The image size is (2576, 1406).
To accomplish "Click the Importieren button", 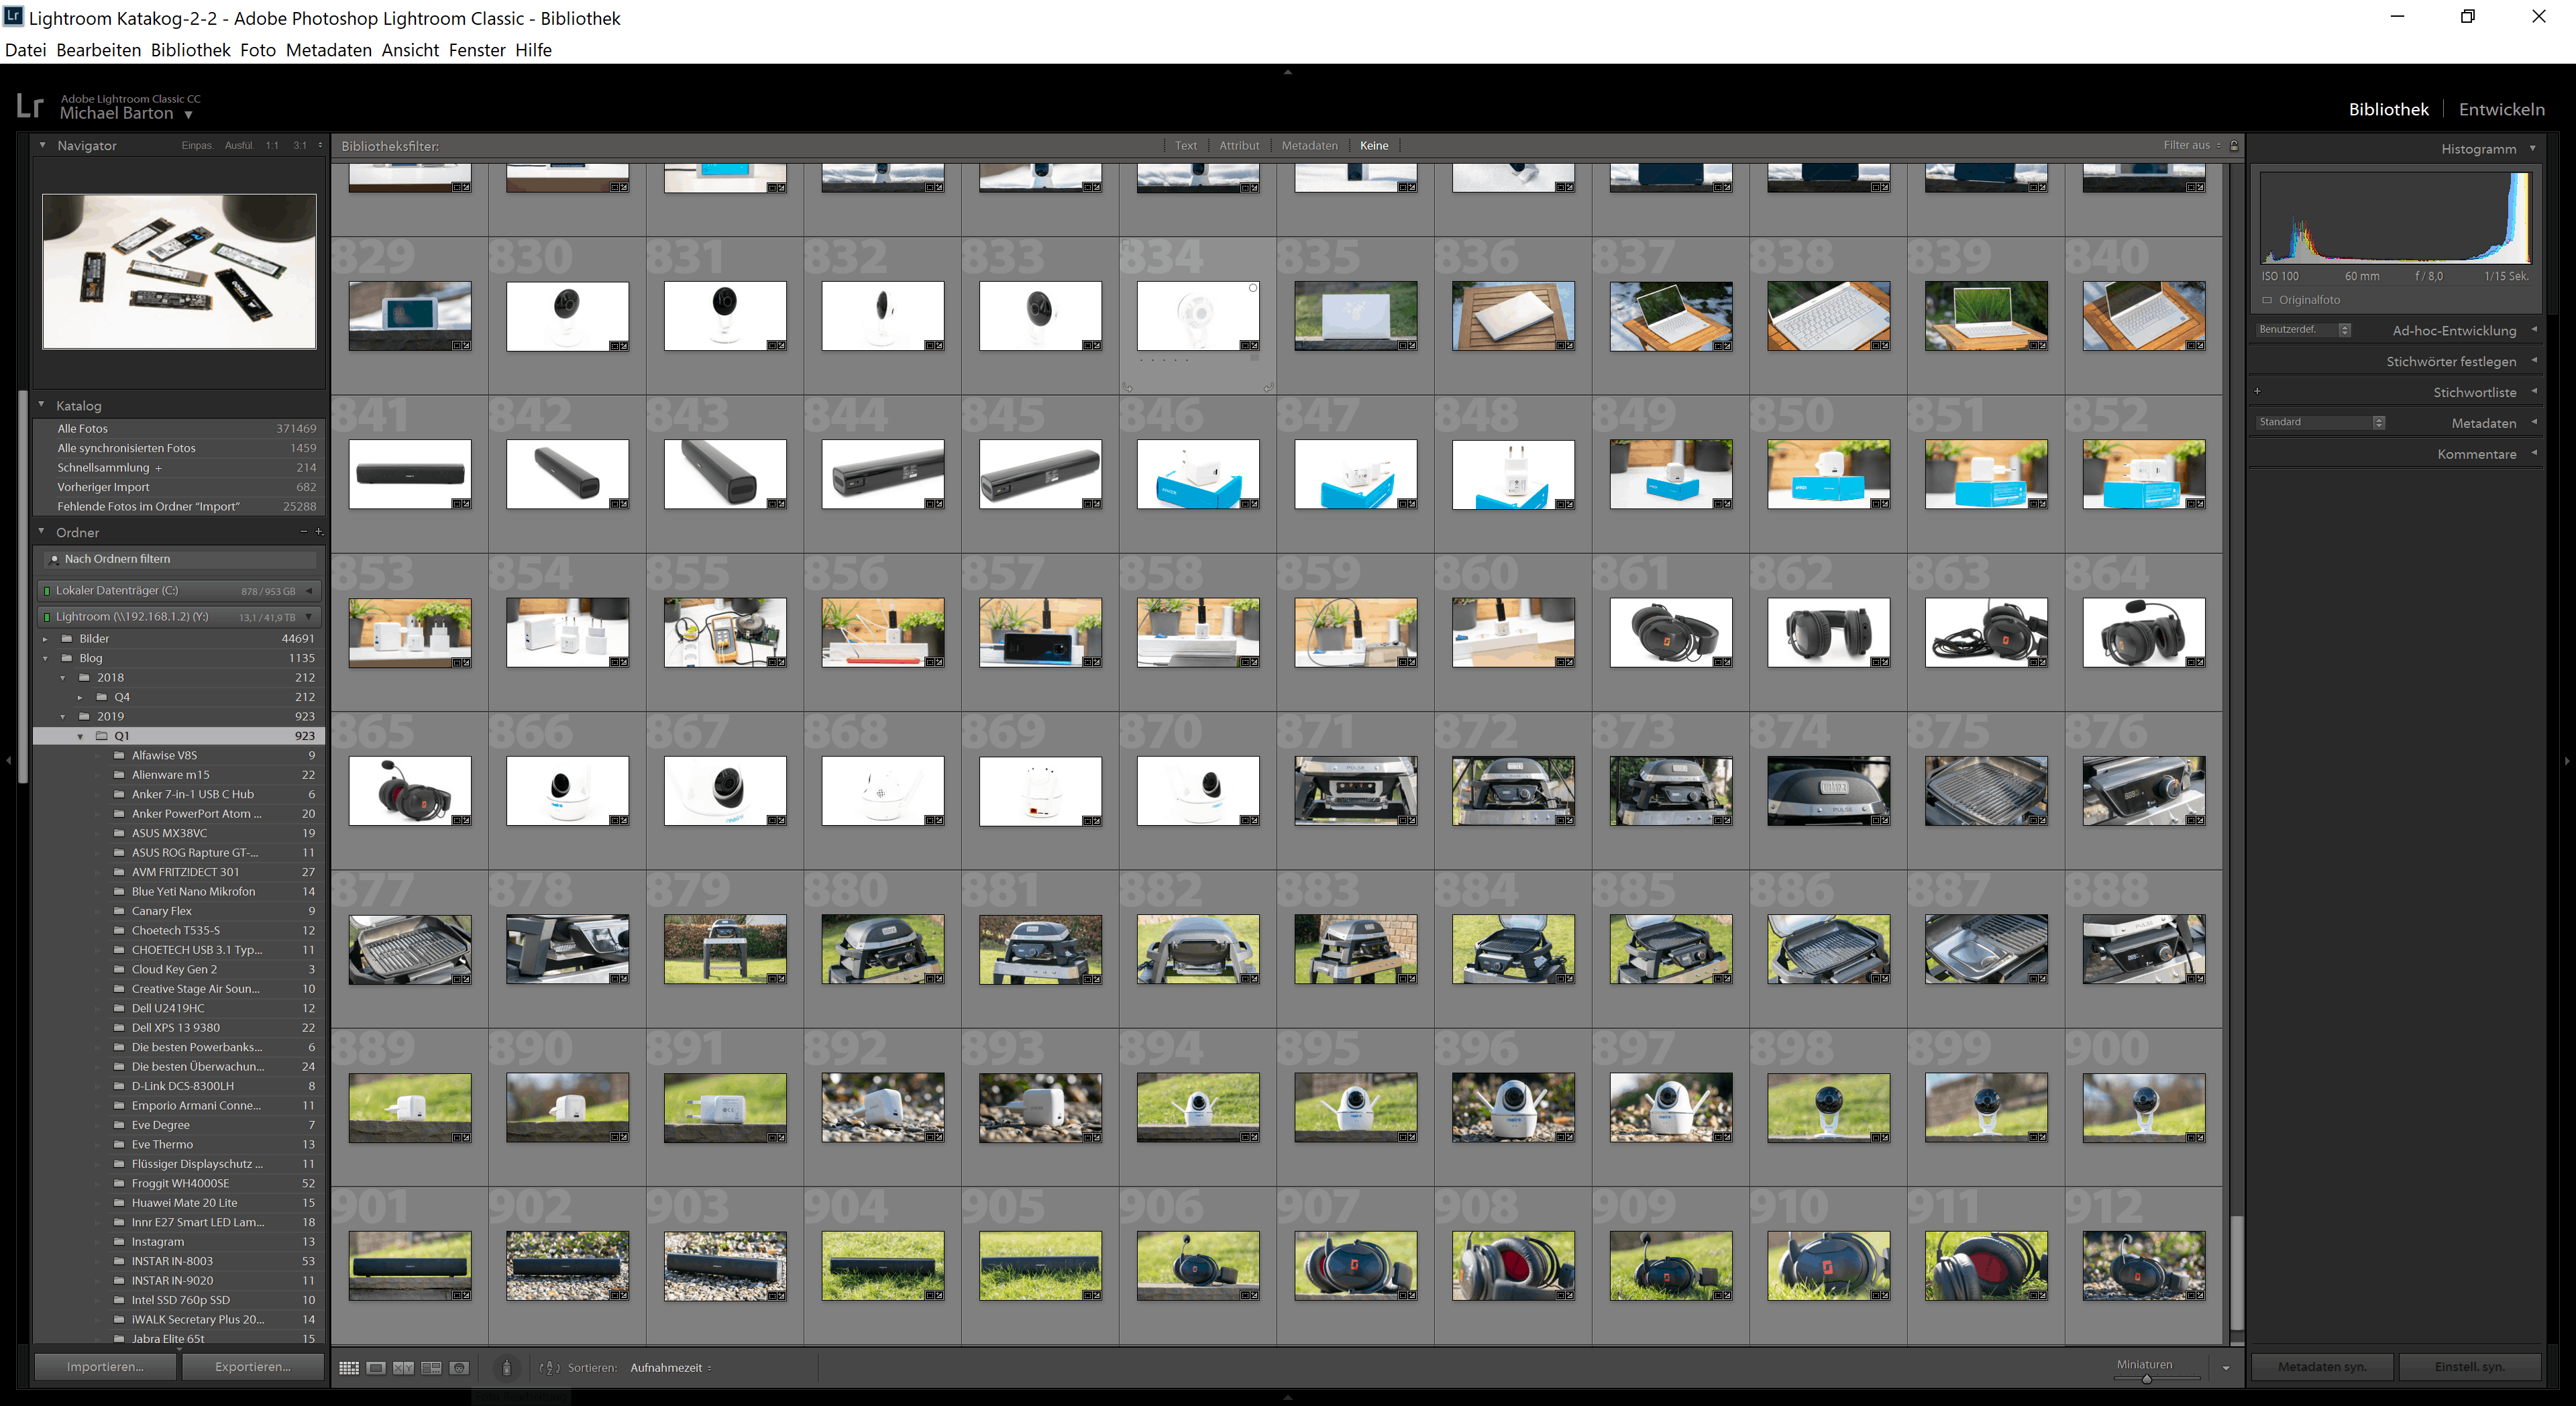I will [105, 1367].
